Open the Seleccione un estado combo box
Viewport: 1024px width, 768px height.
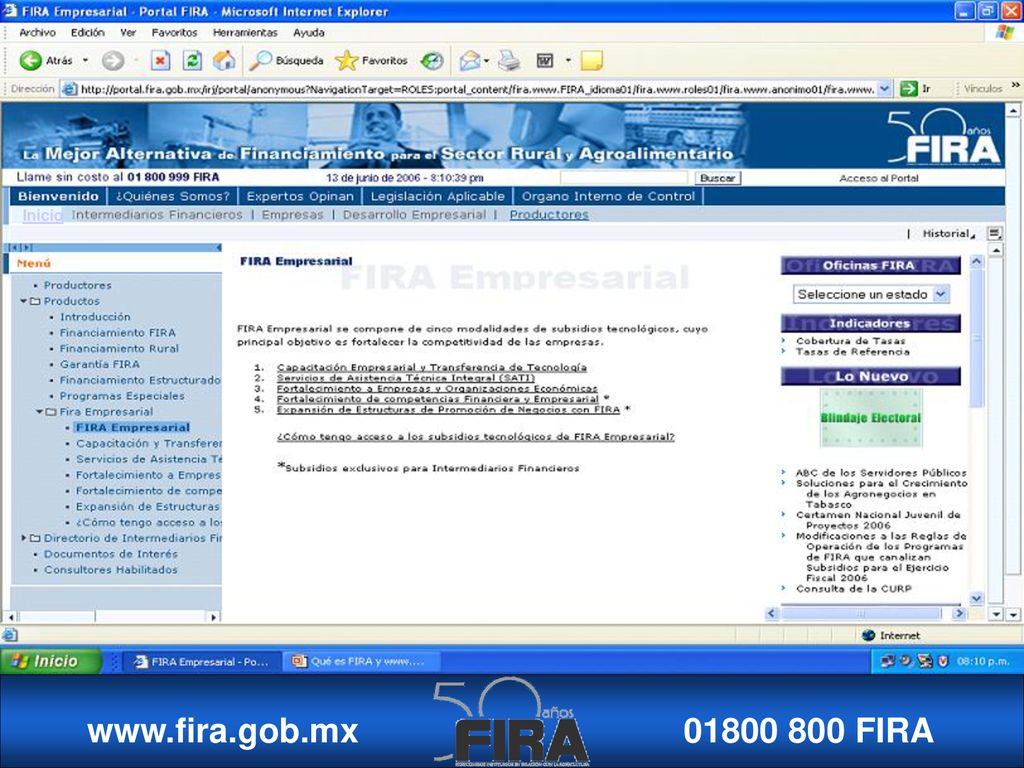(871, 295)
